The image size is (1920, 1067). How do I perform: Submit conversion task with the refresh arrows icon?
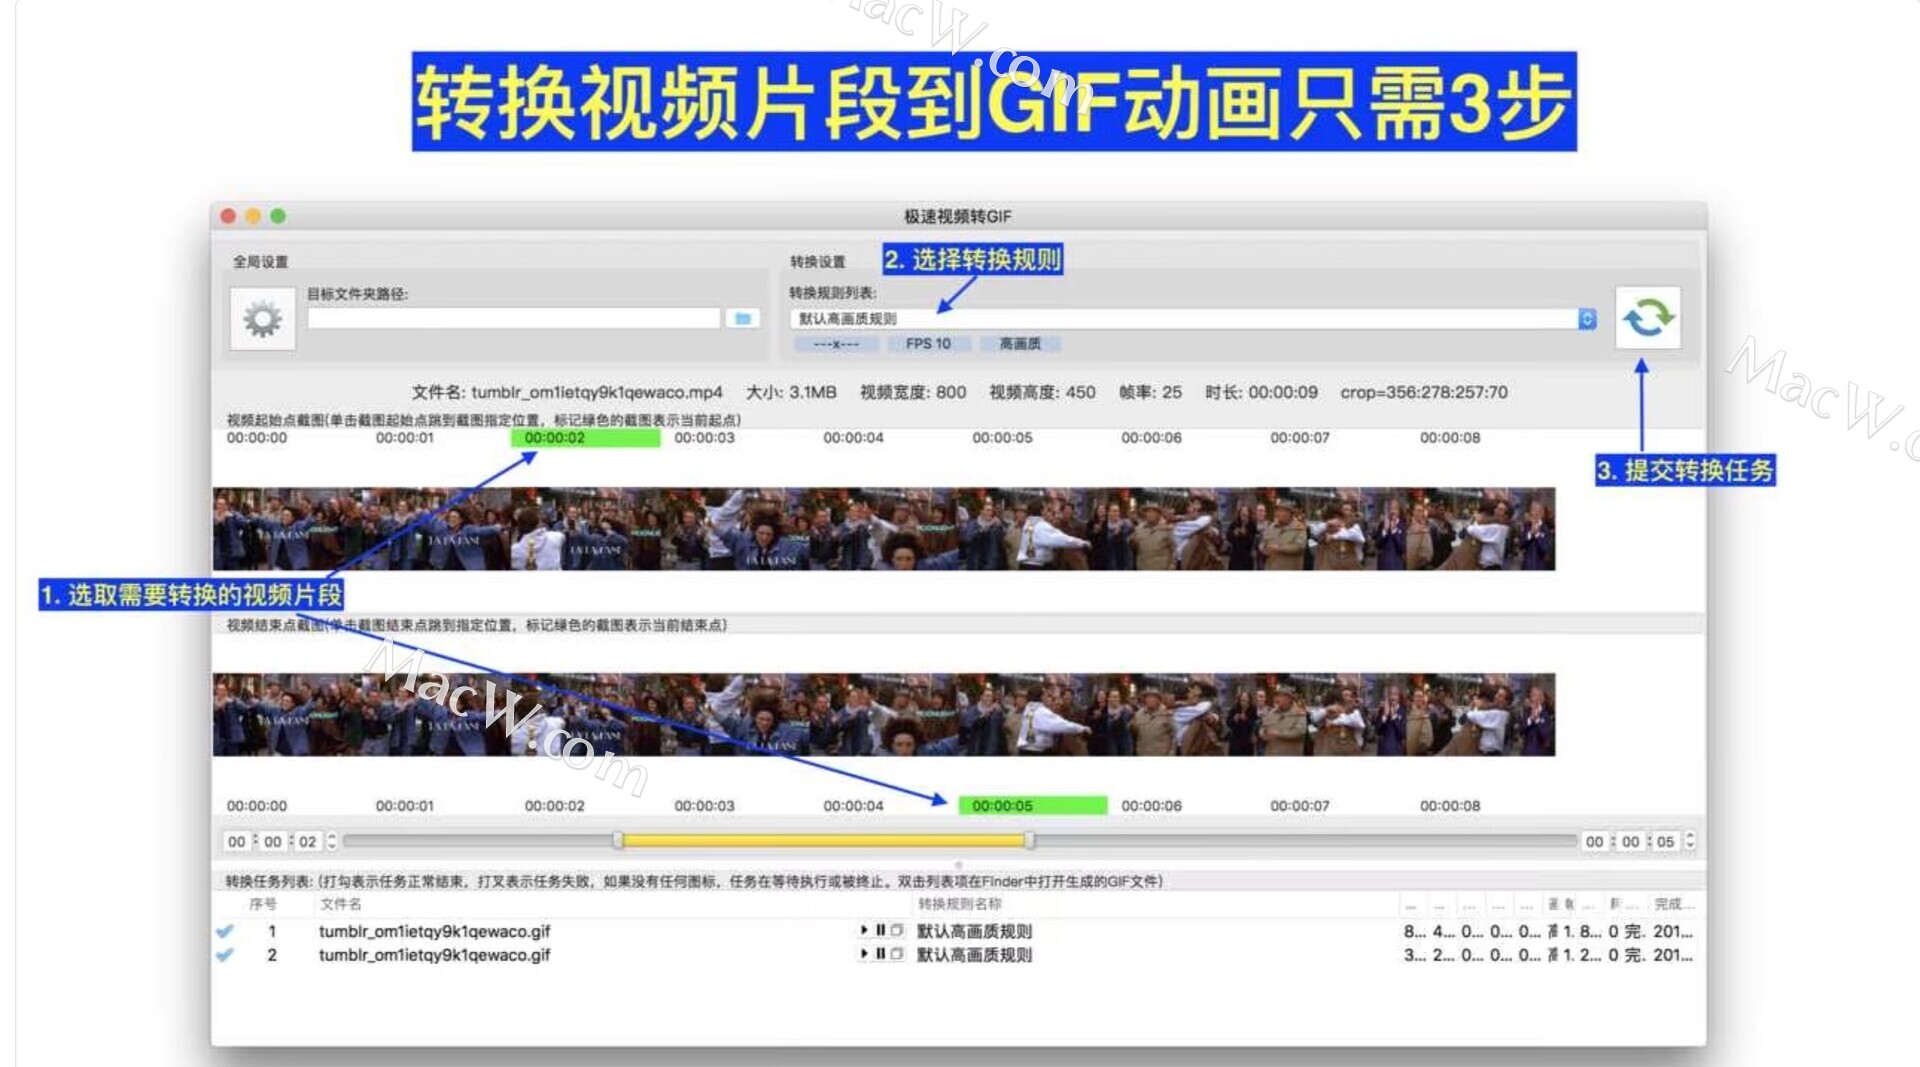[x=1647, y=318]
